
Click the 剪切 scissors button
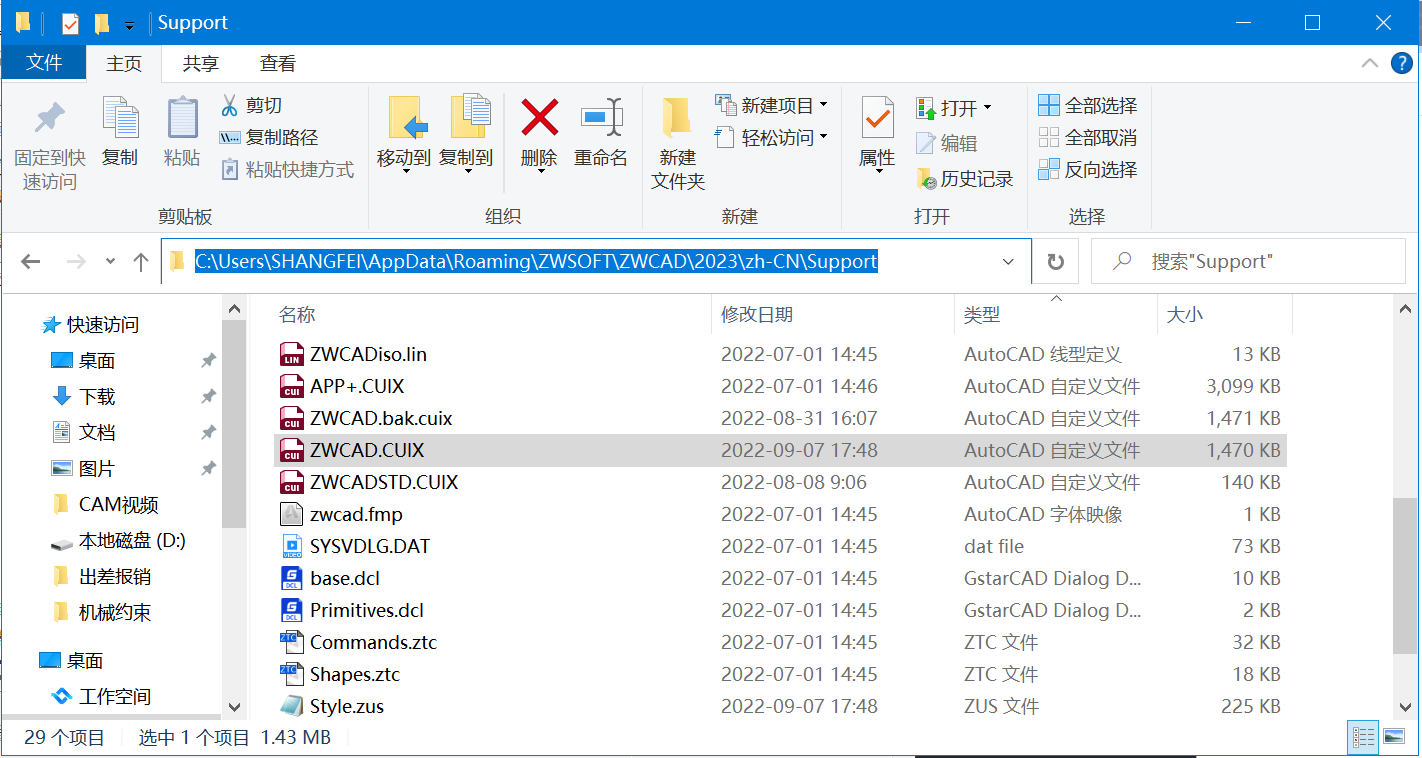(252, 105)
